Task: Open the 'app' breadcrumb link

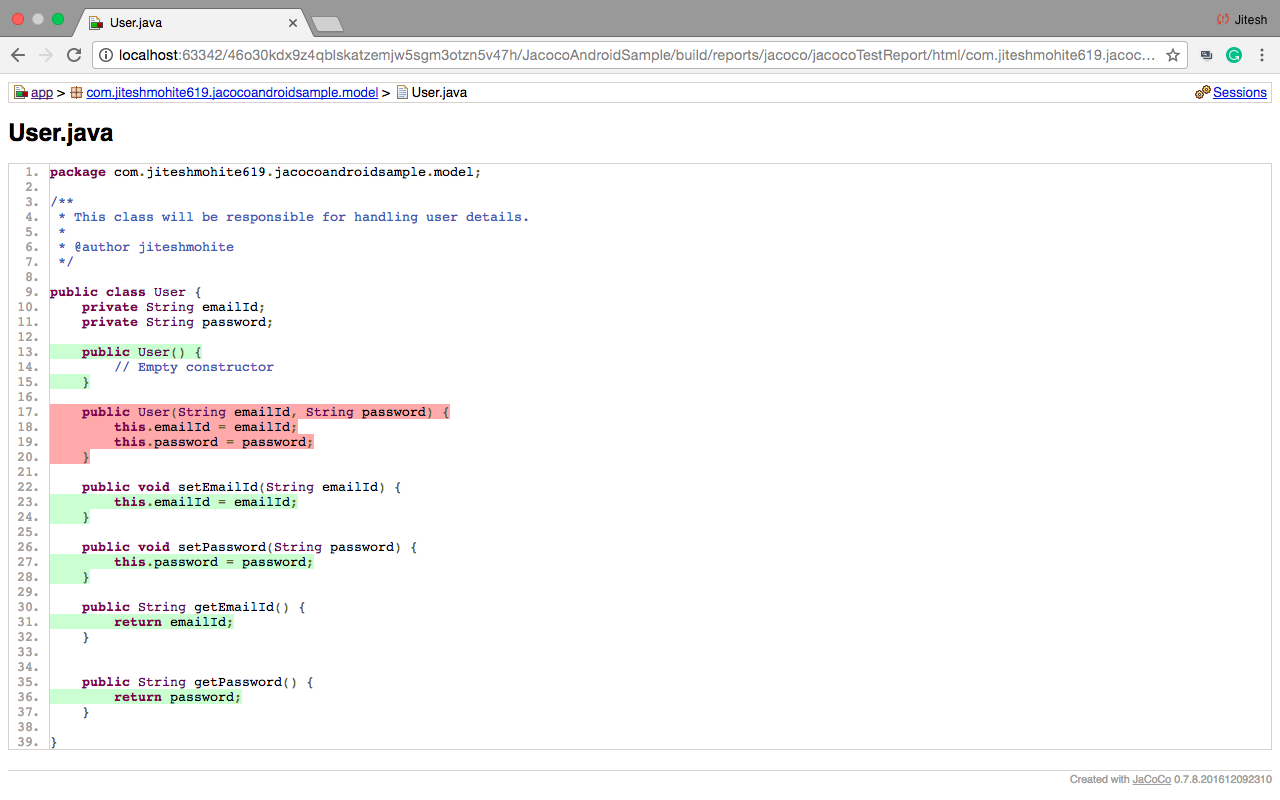Action: pos(42,93)
